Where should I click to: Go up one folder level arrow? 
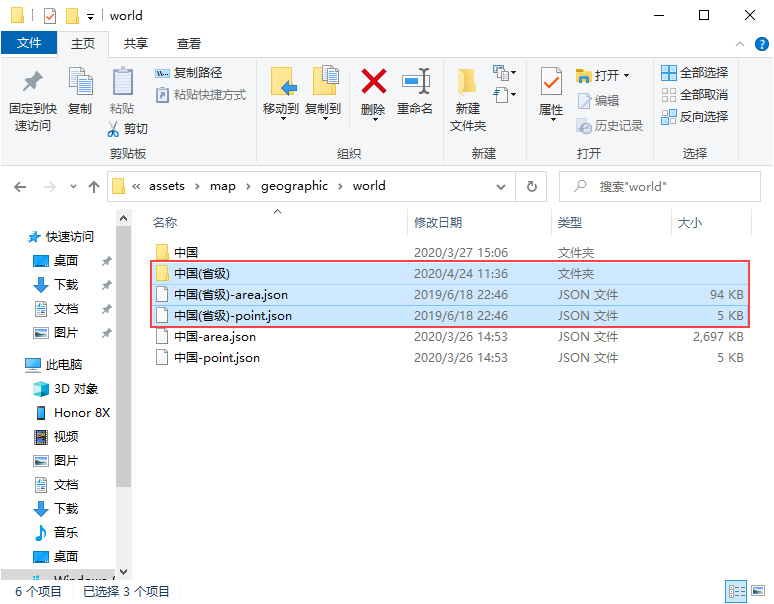tap(94, 187)
